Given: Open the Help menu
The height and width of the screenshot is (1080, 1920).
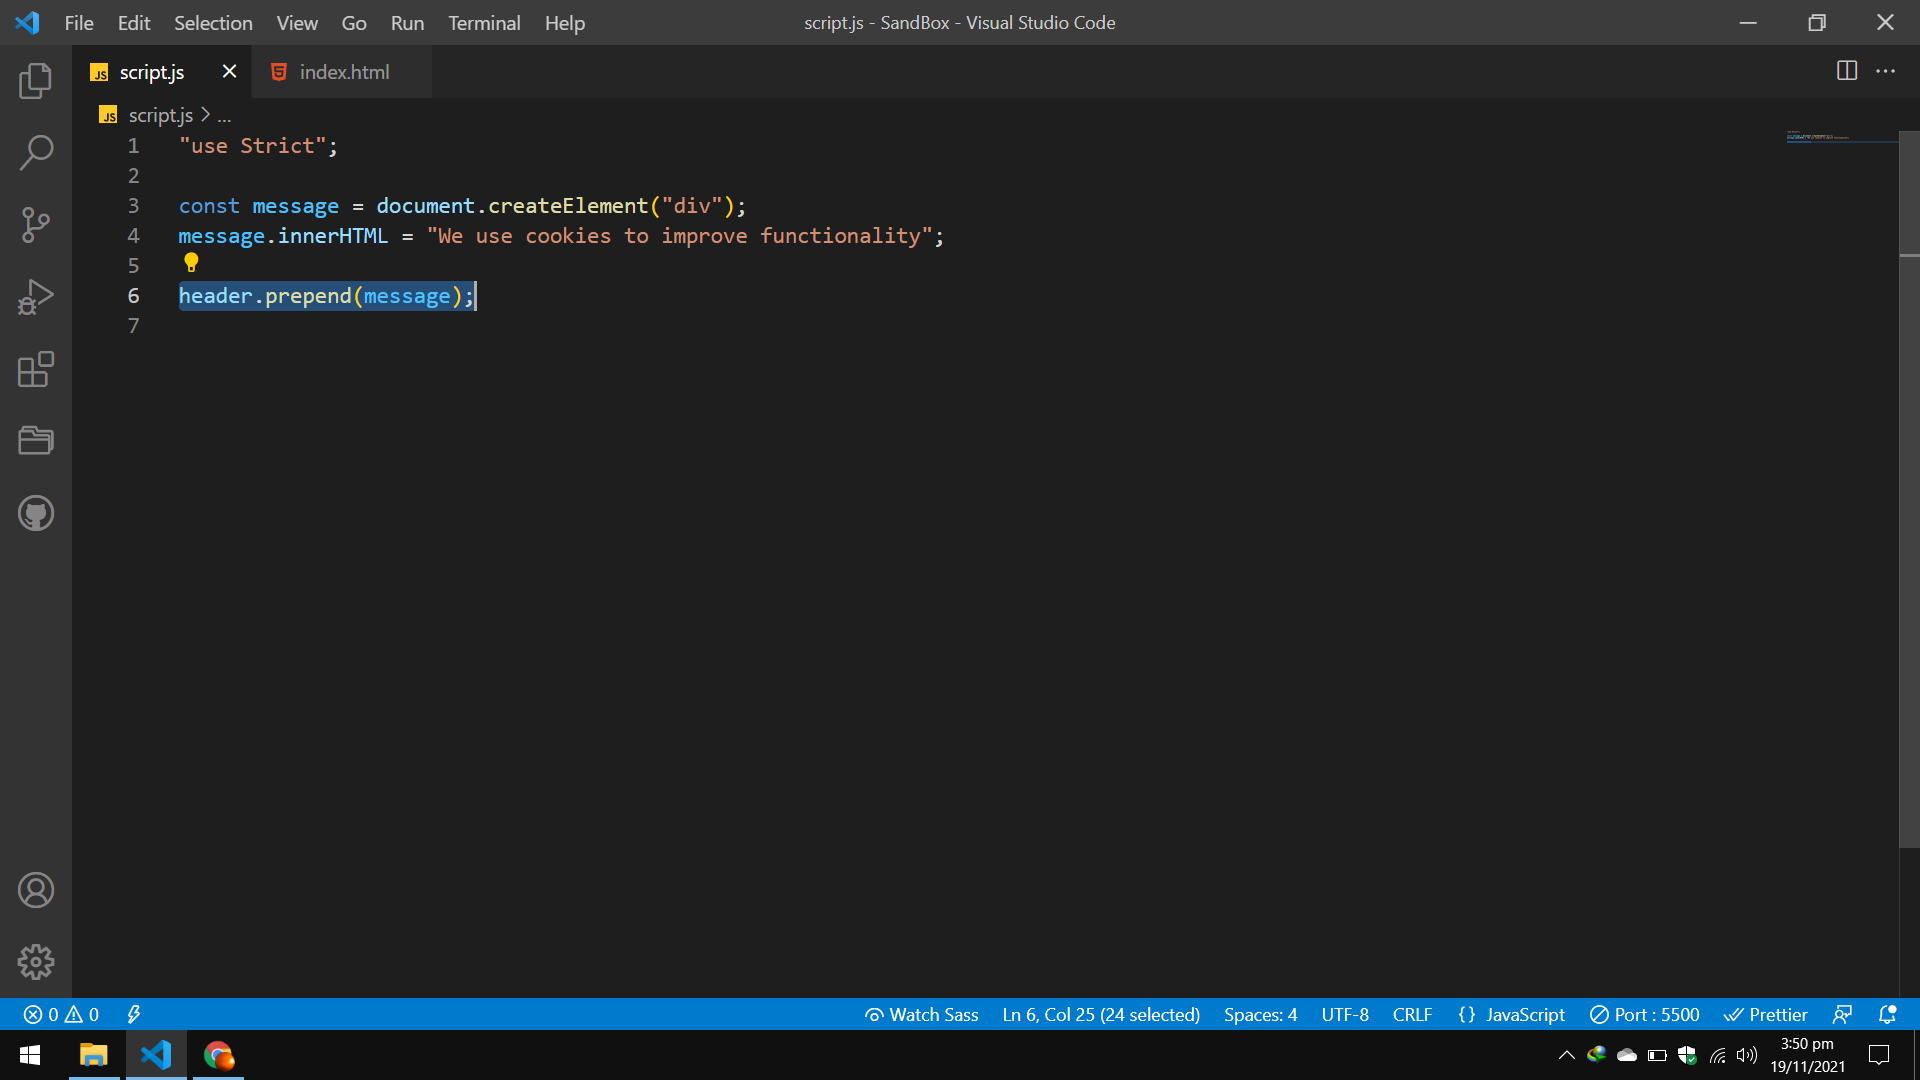Looking at the screenshot, I should point(565,23).
